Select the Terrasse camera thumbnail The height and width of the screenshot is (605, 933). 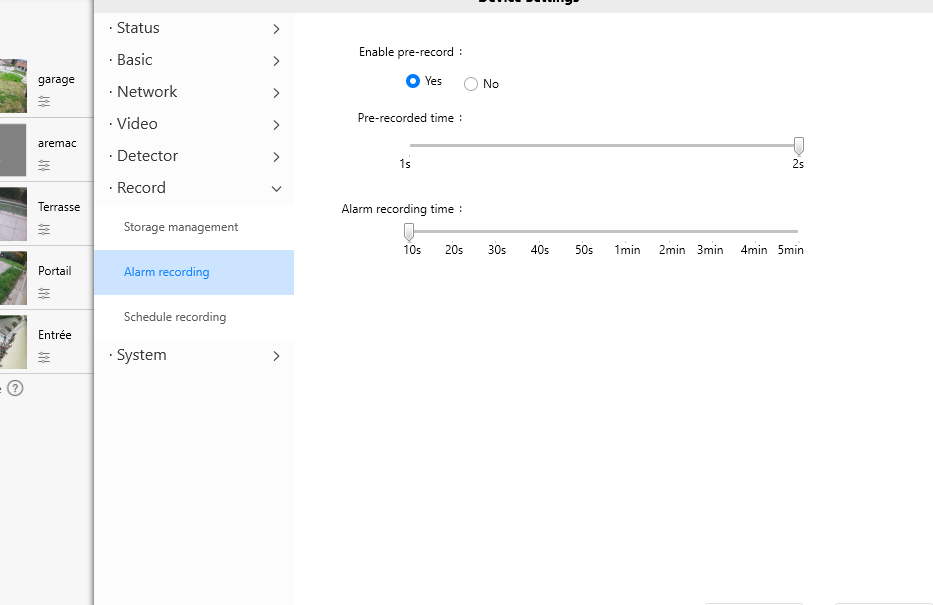tap(13, 214)
